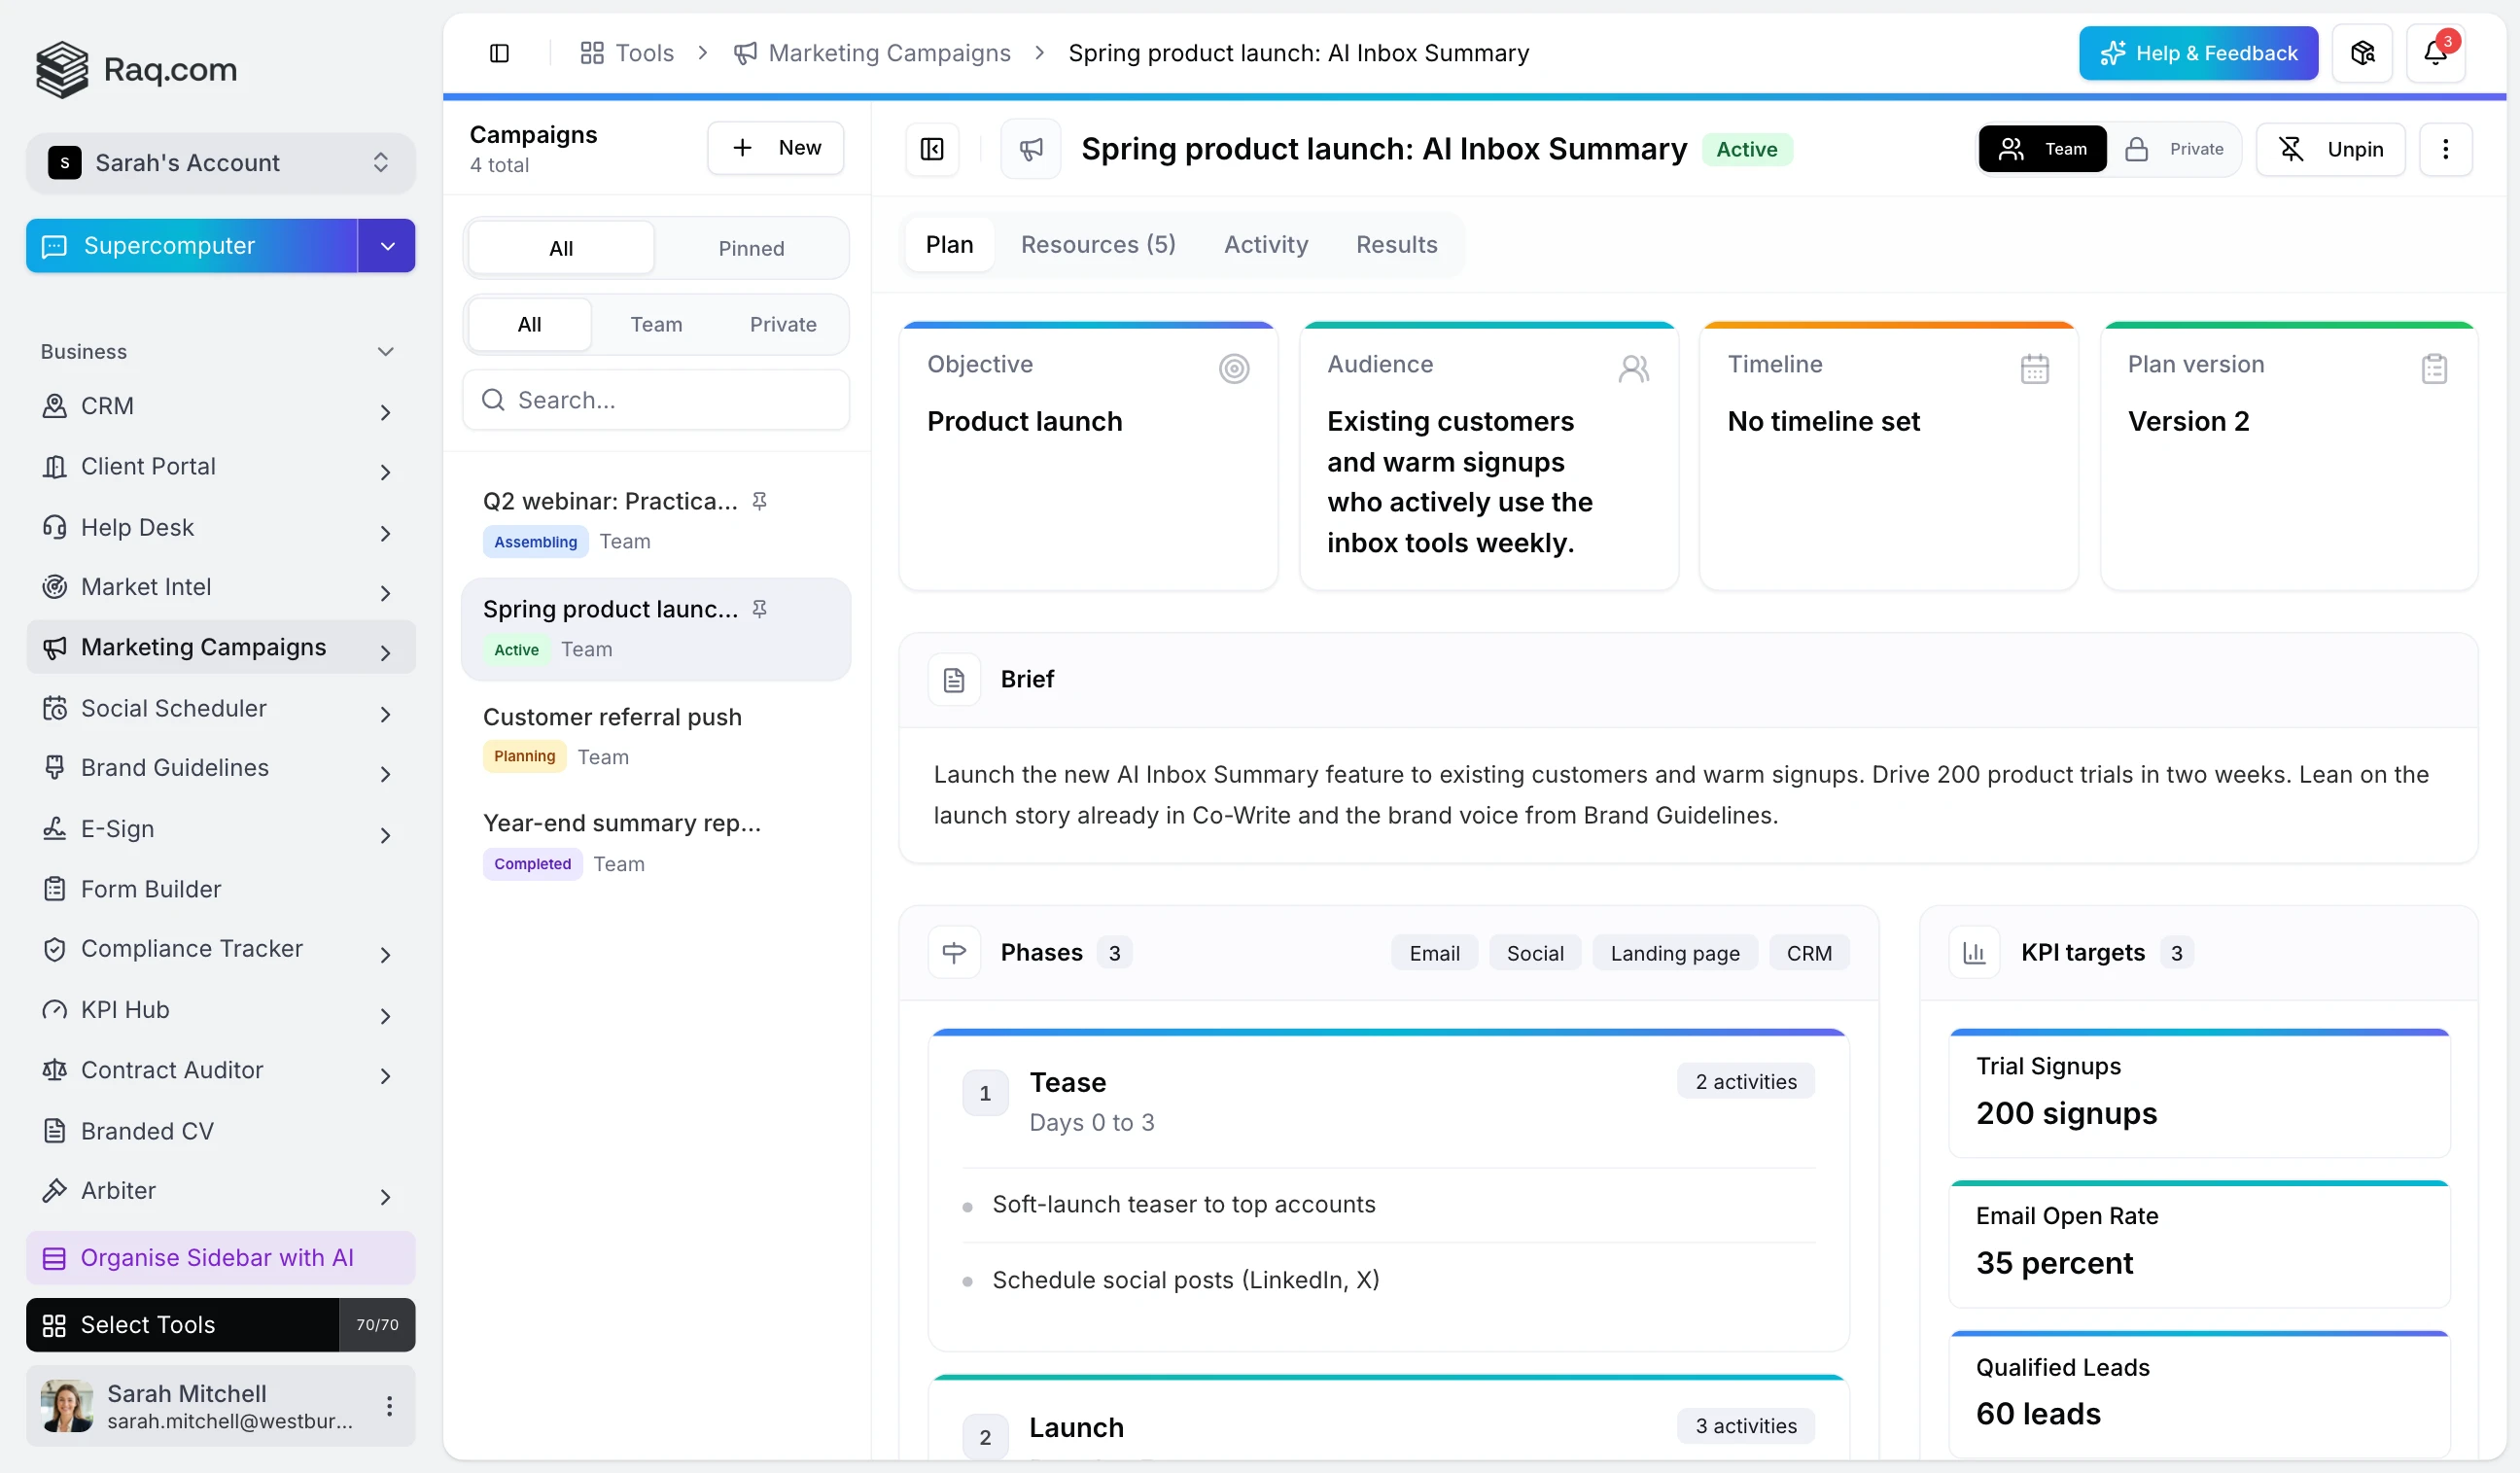
Task: Click the Audience people icon
Action: click(1634, 368)
